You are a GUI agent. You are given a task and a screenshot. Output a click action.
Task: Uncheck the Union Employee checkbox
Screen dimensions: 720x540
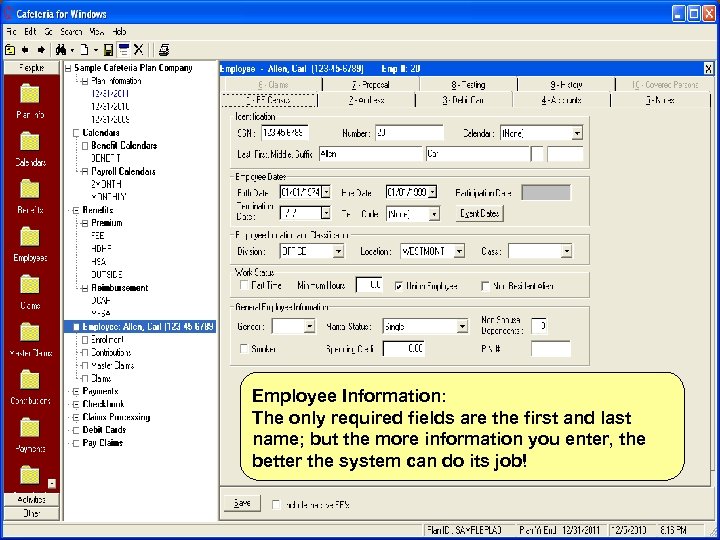[x=399, y=286]
